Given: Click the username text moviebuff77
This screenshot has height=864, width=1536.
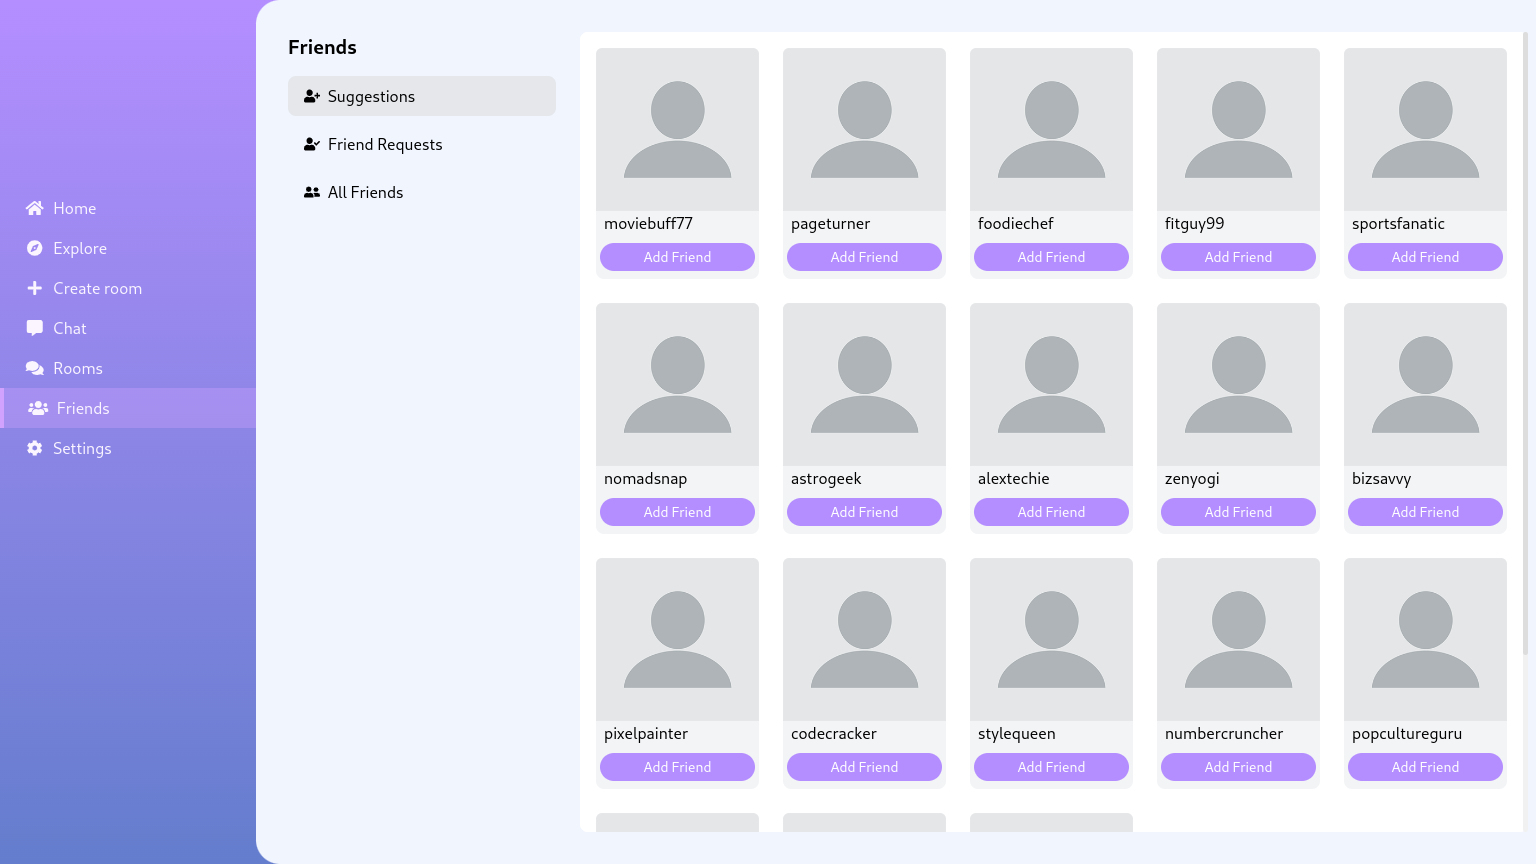Looking at the screenshot, I should click(x=648, y=224).
